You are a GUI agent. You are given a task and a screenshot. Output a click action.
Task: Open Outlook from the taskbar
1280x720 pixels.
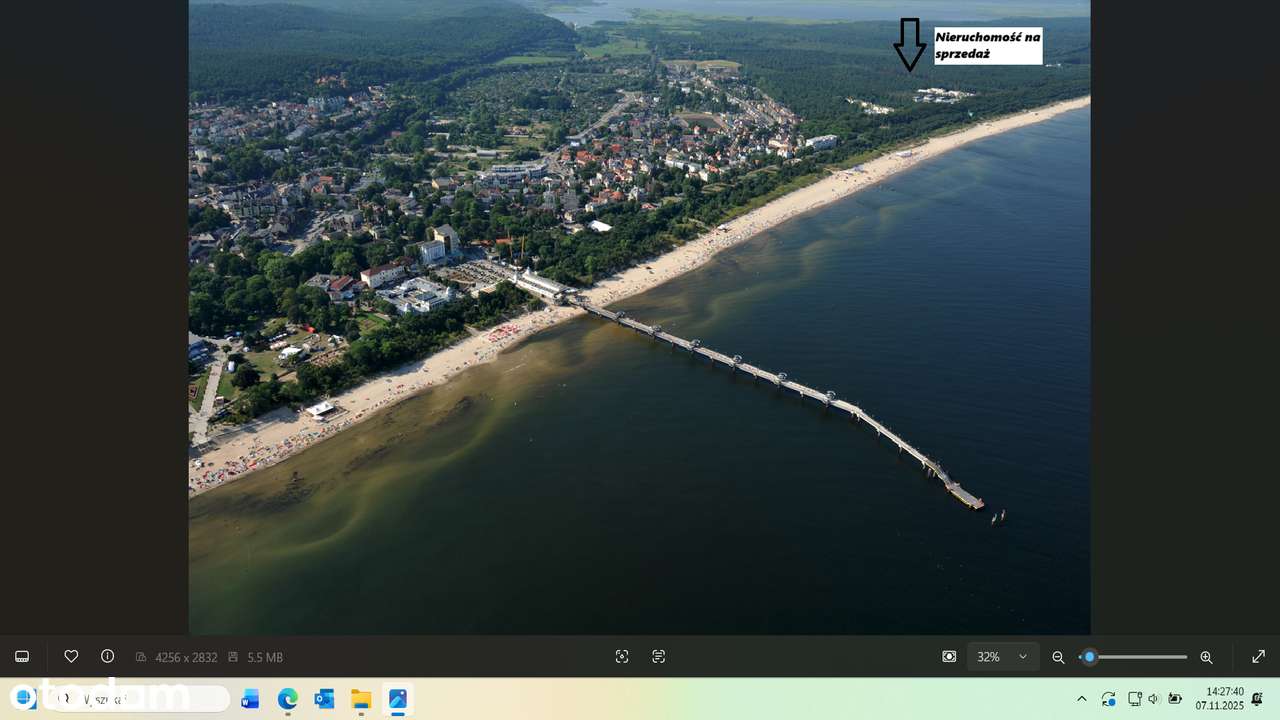coord(324,699)
